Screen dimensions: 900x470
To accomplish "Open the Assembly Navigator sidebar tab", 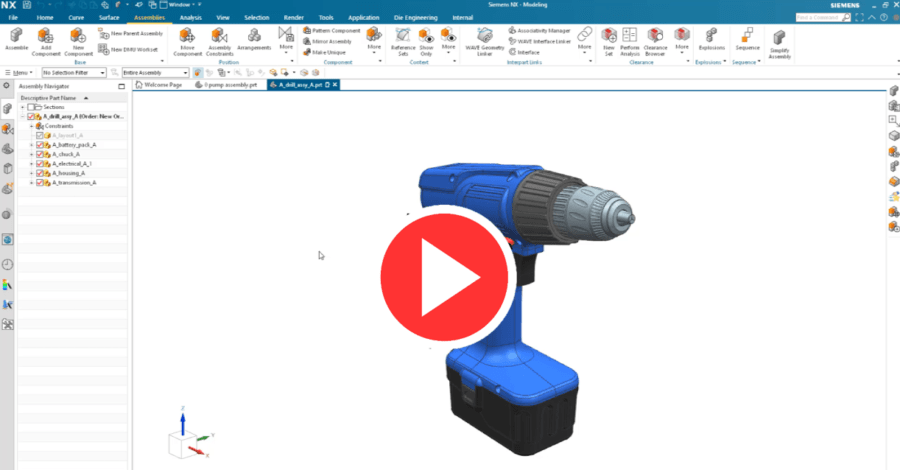I will 7,109.
